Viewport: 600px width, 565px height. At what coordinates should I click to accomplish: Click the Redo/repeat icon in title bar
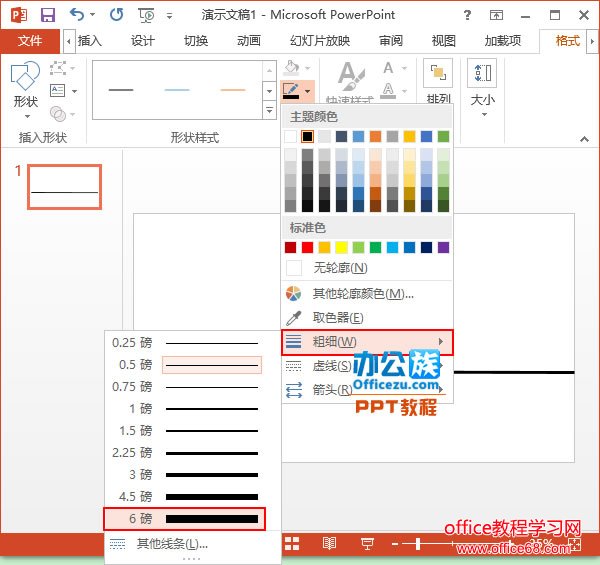[116, 15]
